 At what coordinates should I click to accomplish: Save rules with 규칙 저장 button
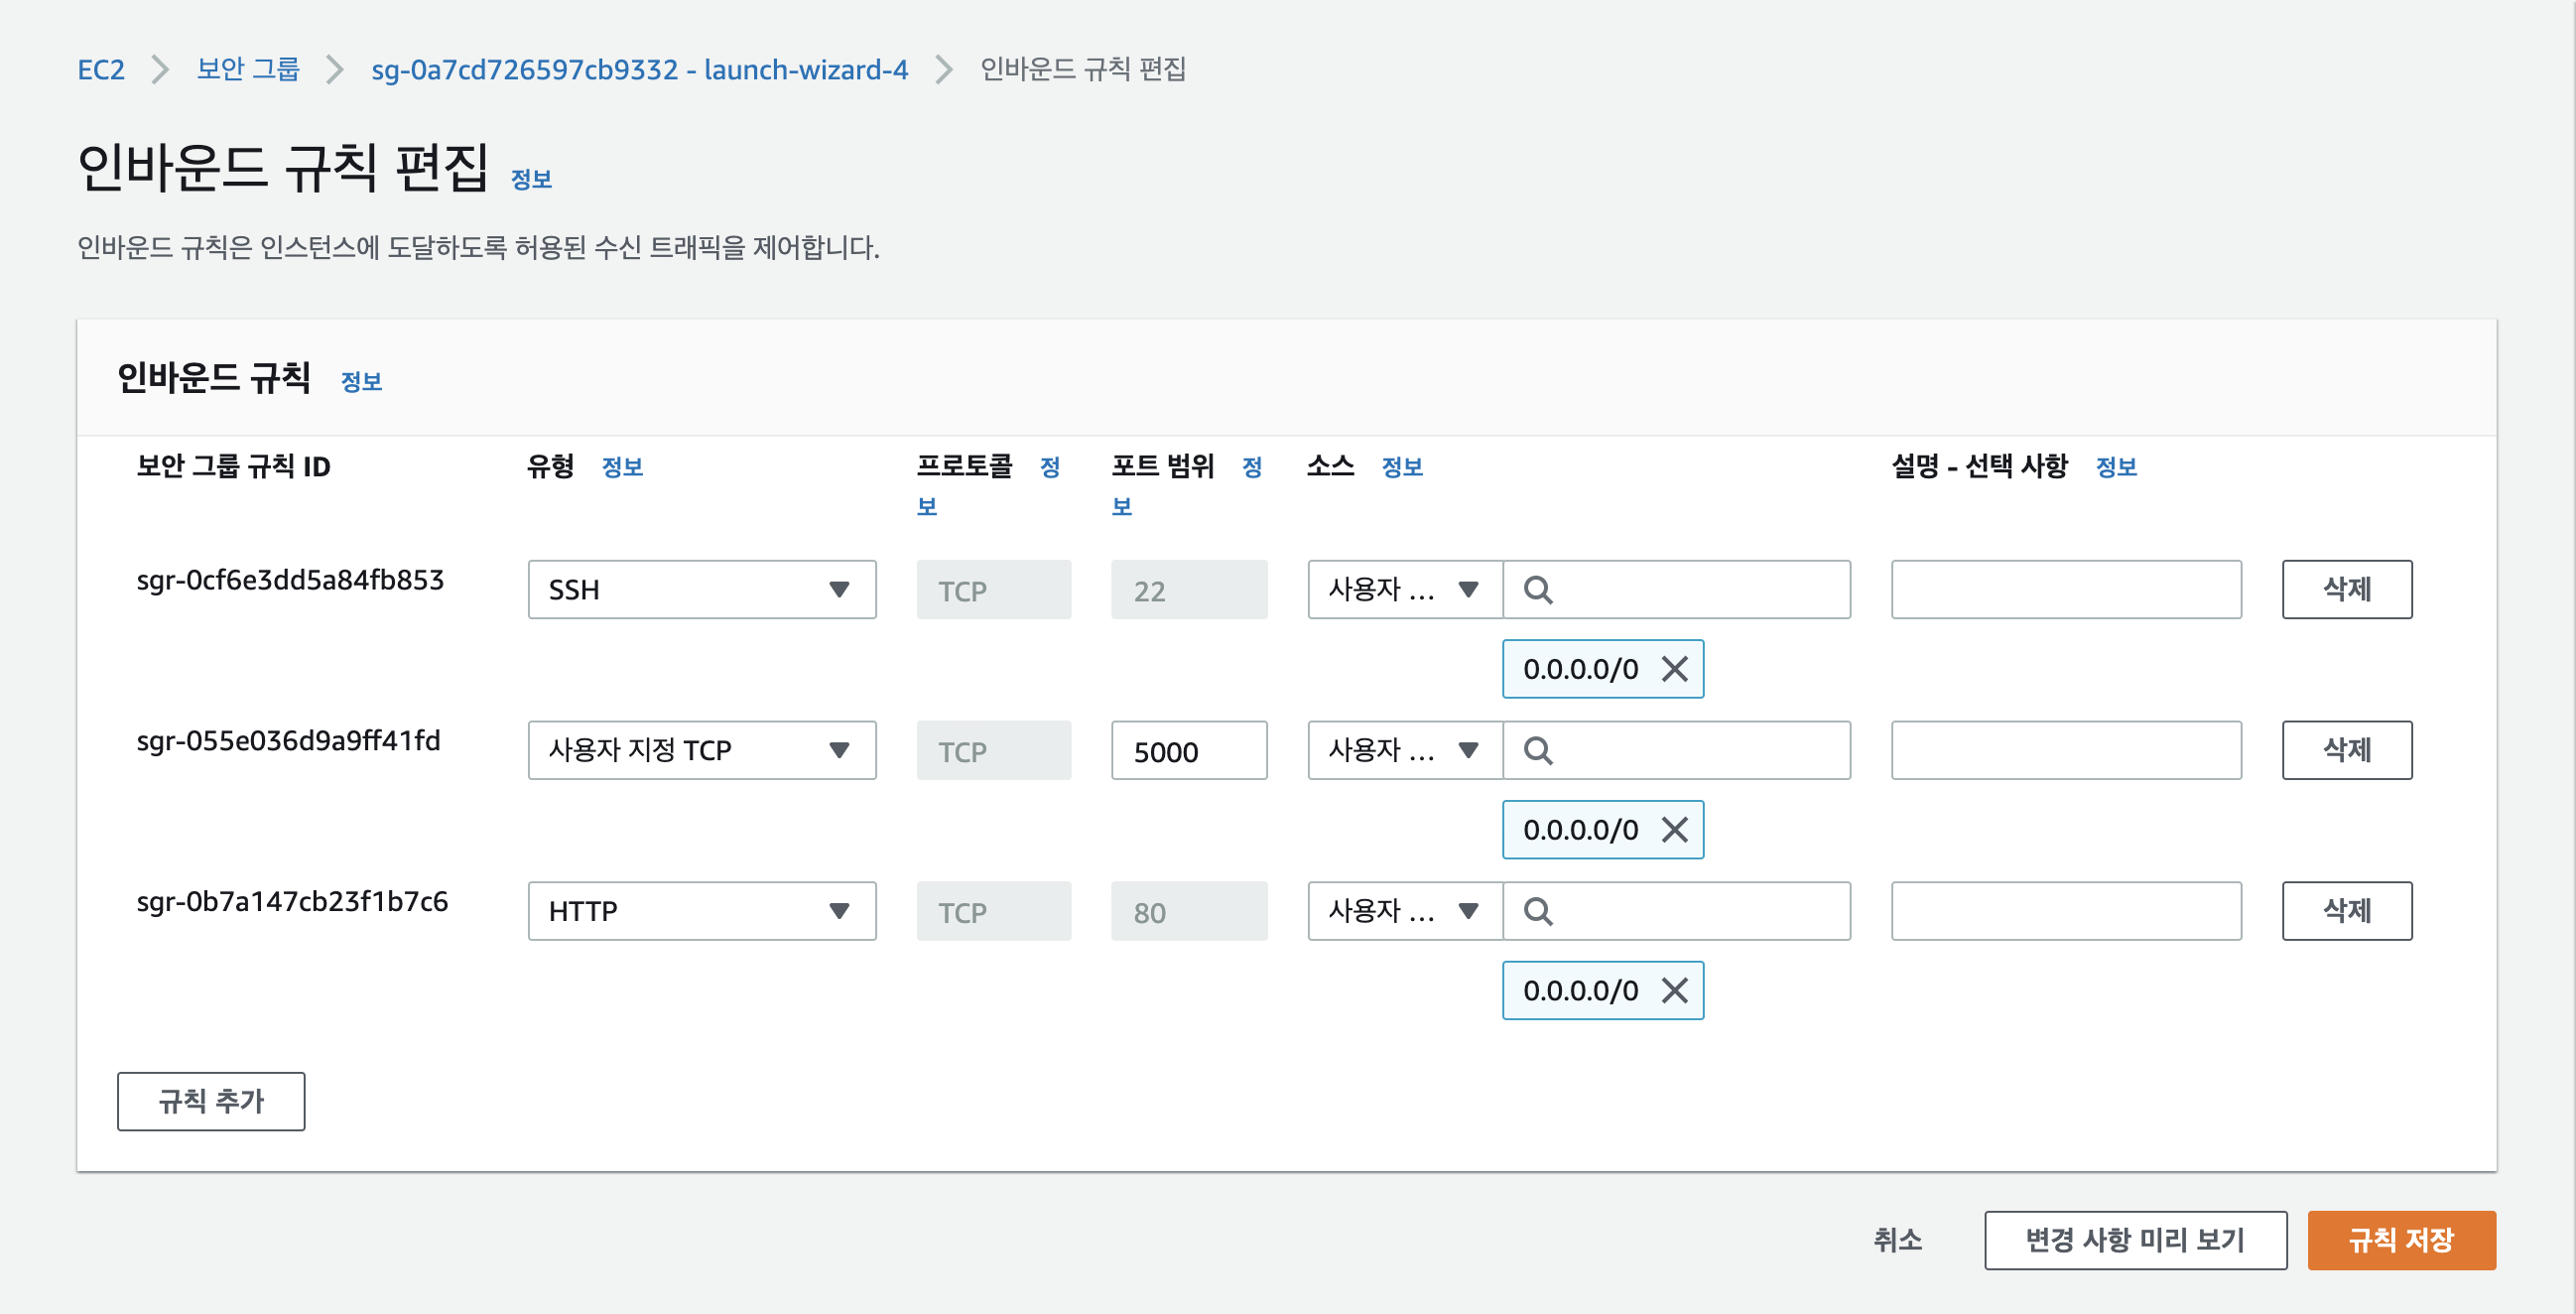point(2400,1240)
